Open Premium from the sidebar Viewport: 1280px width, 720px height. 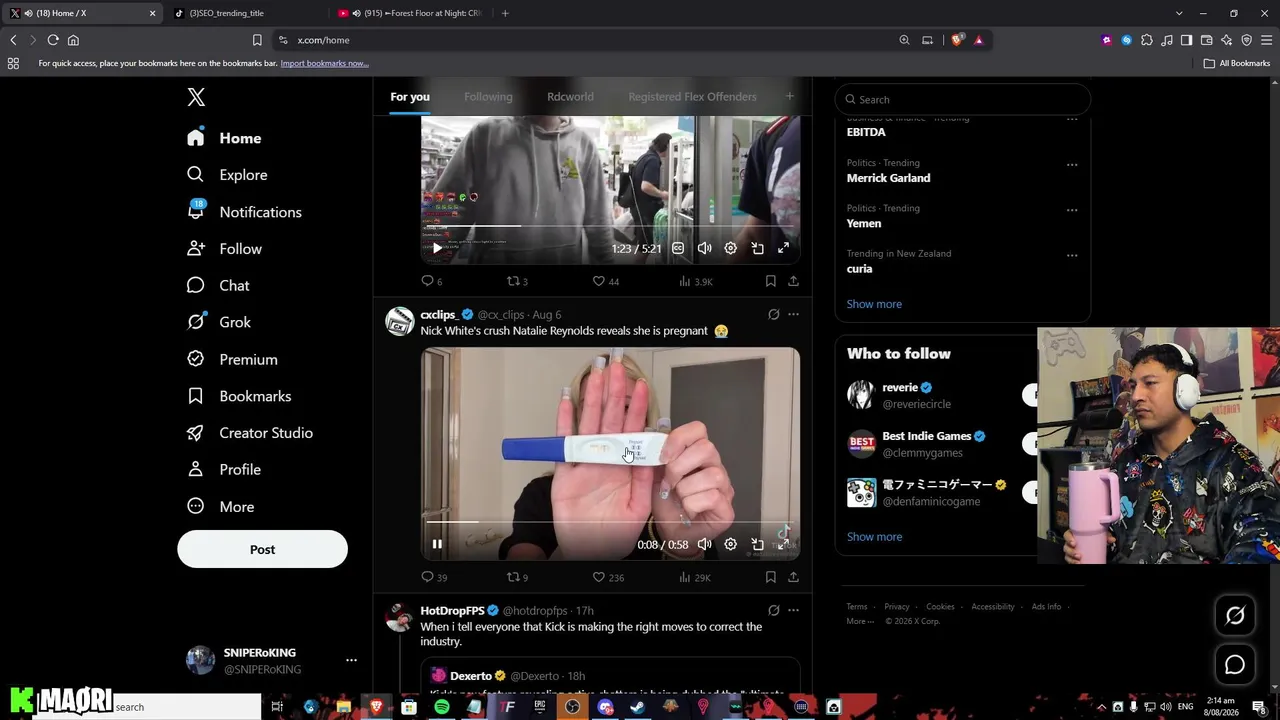(232, 359)
